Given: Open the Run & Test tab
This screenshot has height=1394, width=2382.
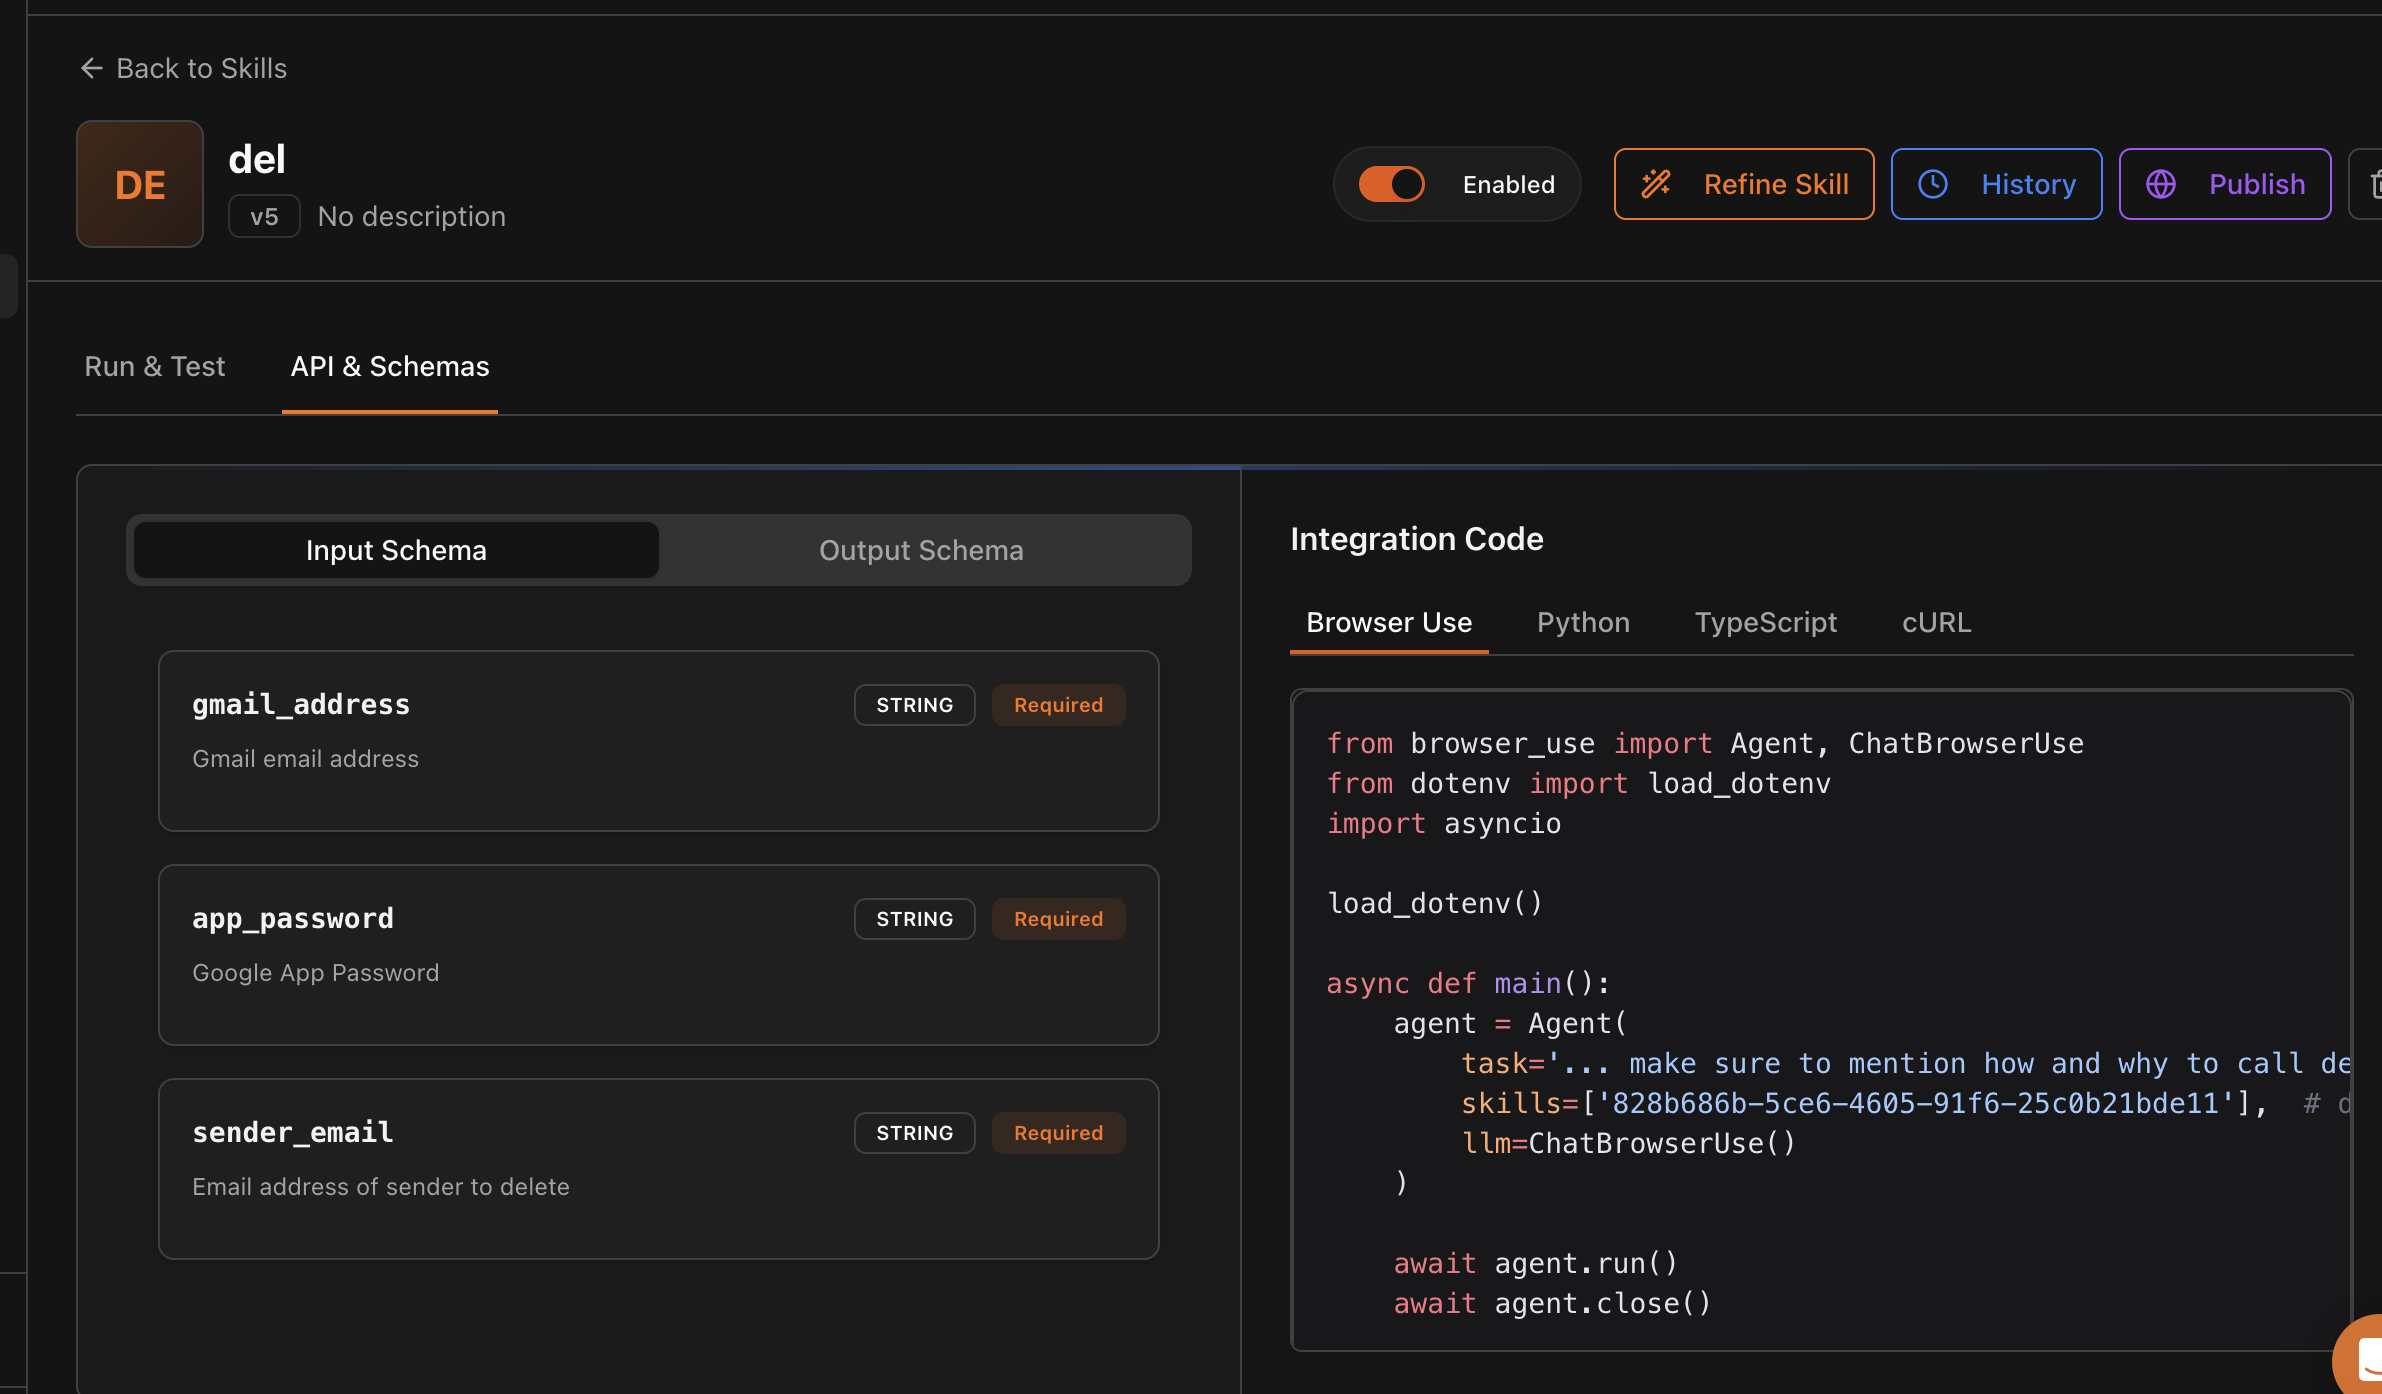Looking at the screenshot, I should coord(155,366).
